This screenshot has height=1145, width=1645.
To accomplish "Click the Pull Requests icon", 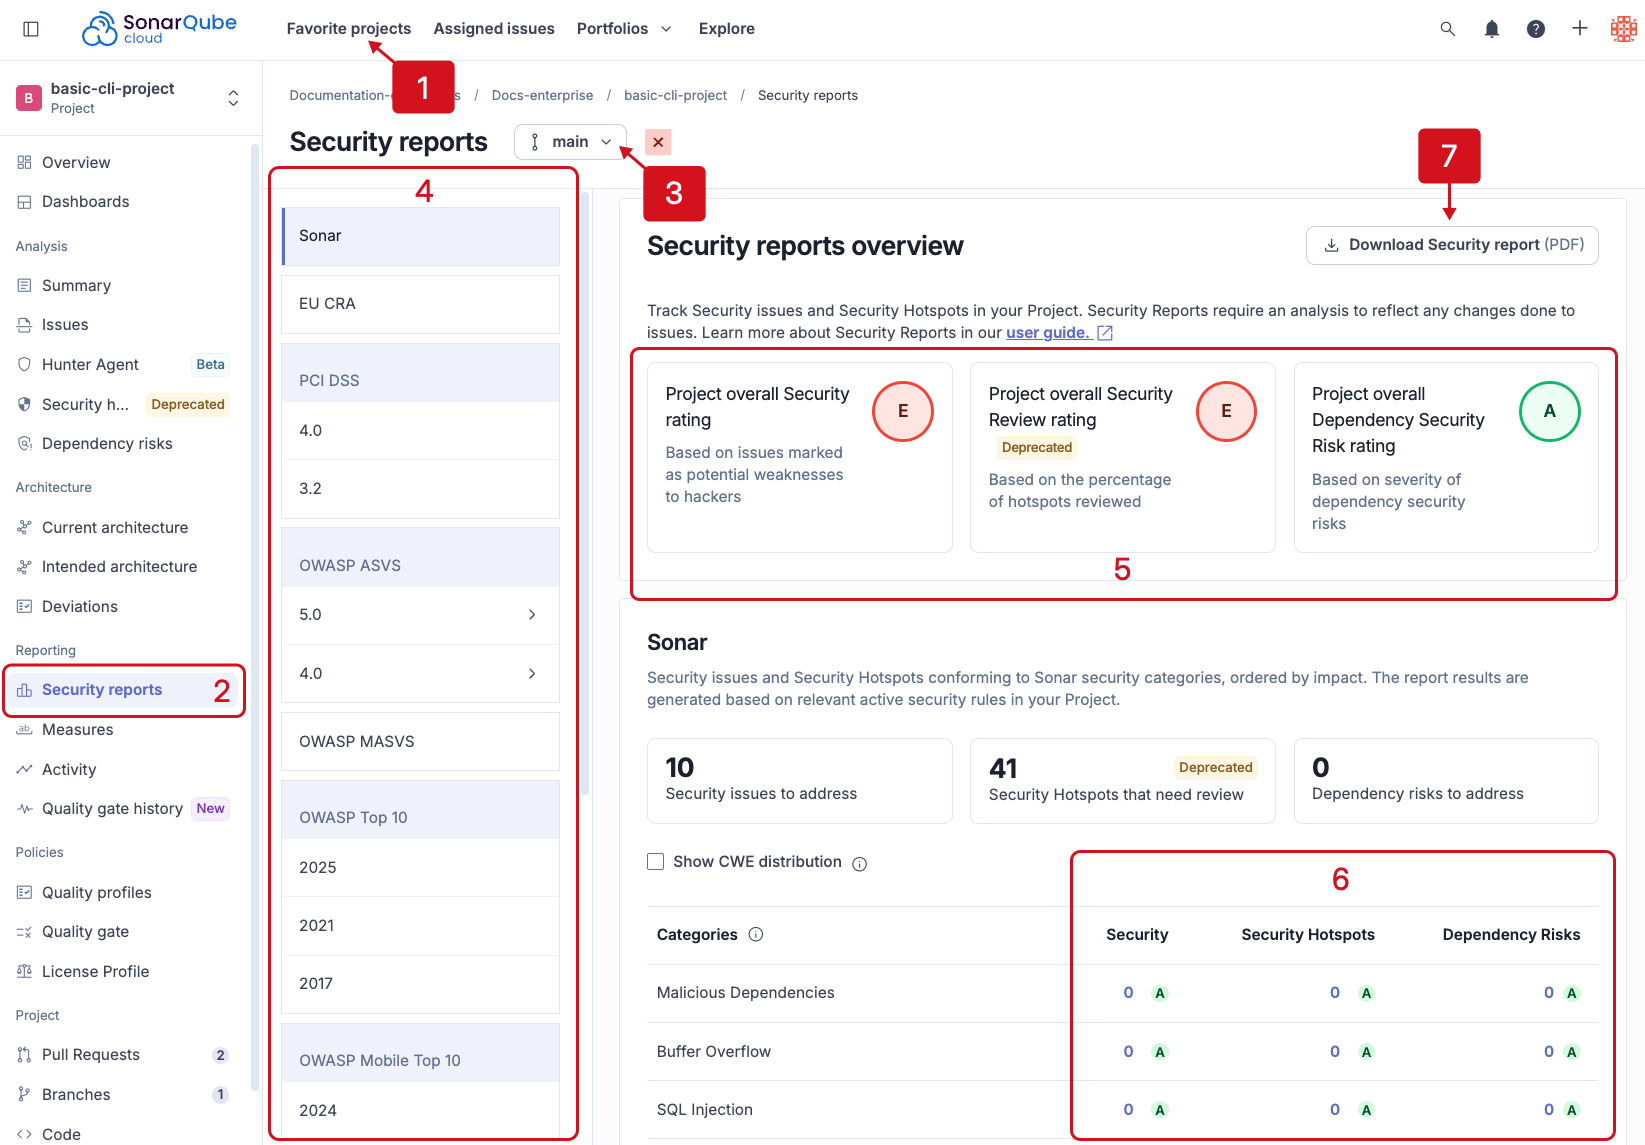I will pos(25,1055).
